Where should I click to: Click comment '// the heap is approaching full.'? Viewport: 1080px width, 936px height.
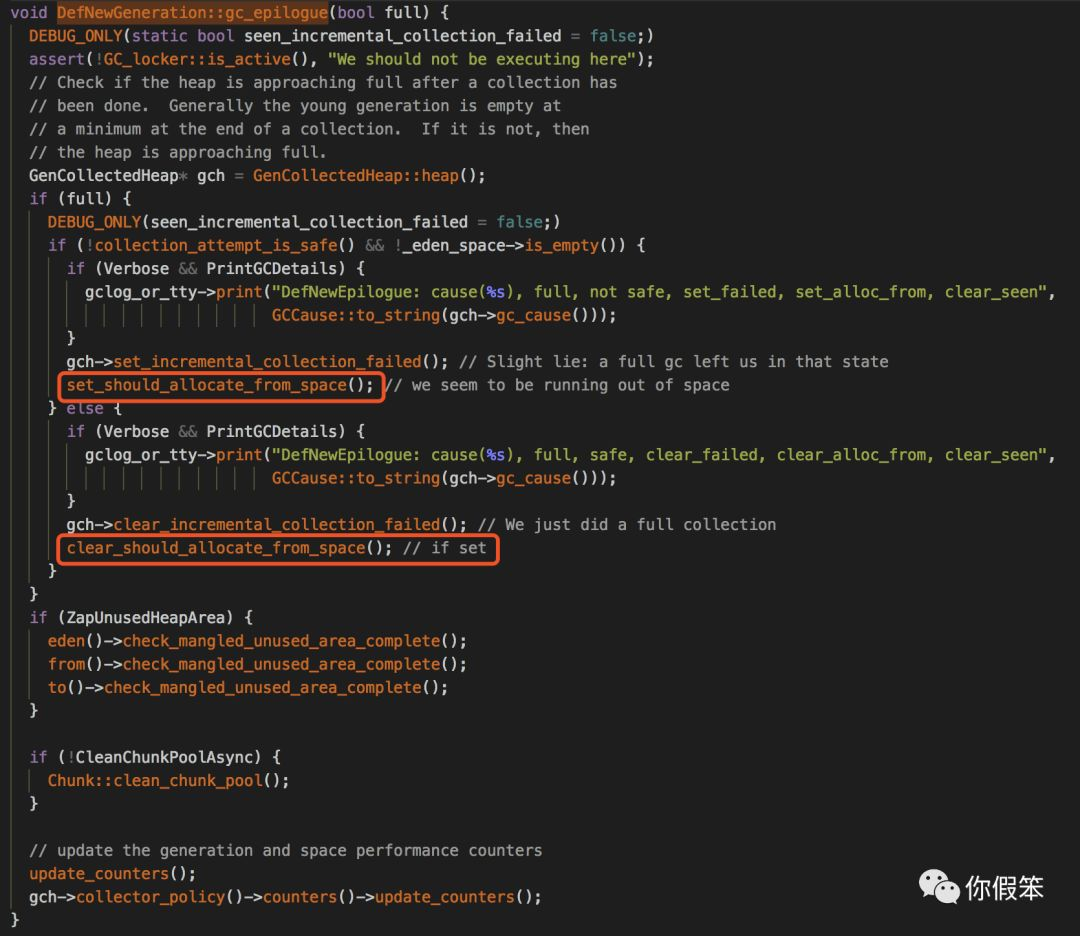coord(178,152)
